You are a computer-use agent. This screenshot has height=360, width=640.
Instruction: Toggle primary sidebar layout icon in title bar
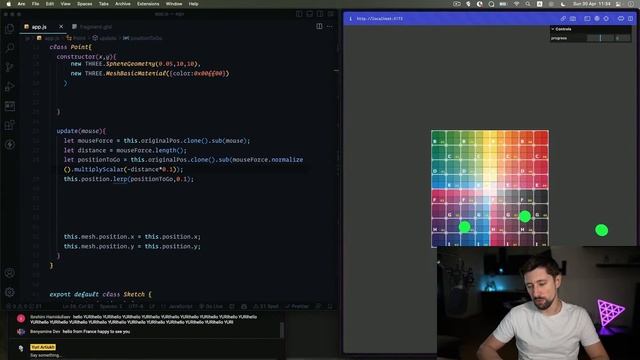[299, 14]
